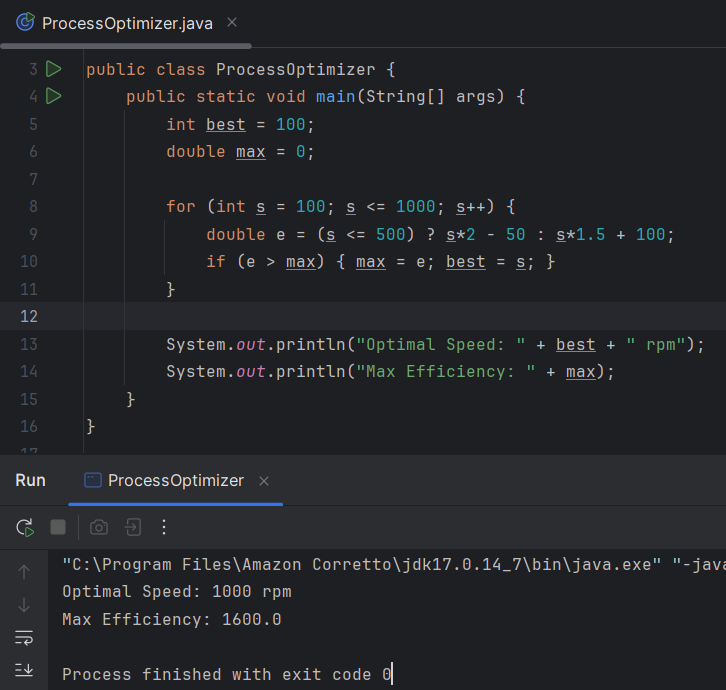Toggle scroll to end of console
This screenshot has height=690, width=726.
click(25, 670)
